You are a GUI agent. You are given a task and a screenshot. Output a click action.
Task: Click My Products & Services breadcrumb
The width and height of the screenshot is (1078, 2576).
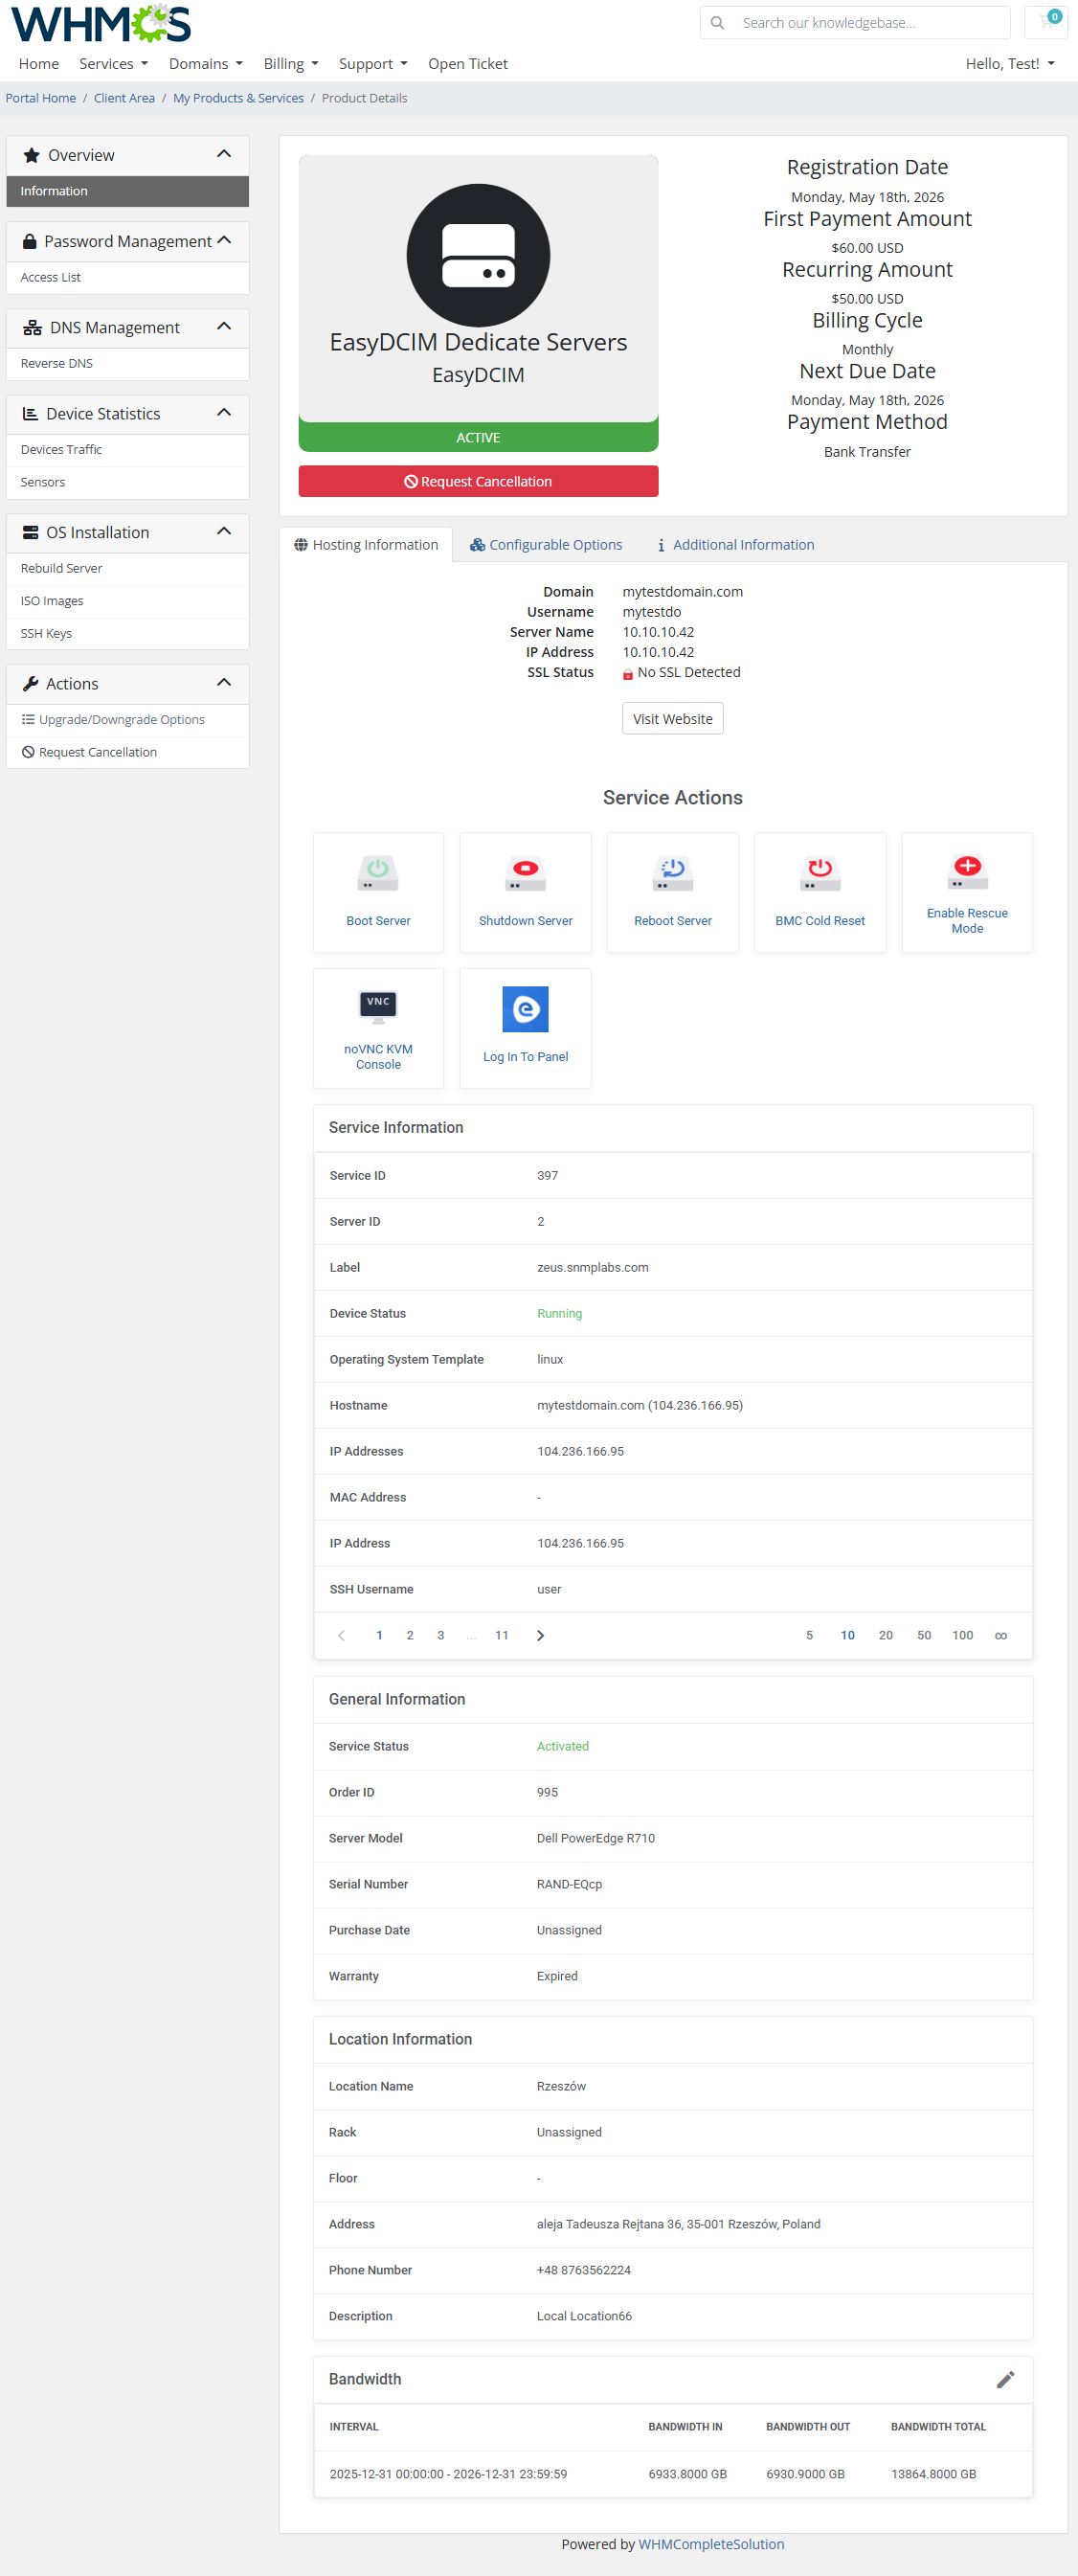[238, 98]
